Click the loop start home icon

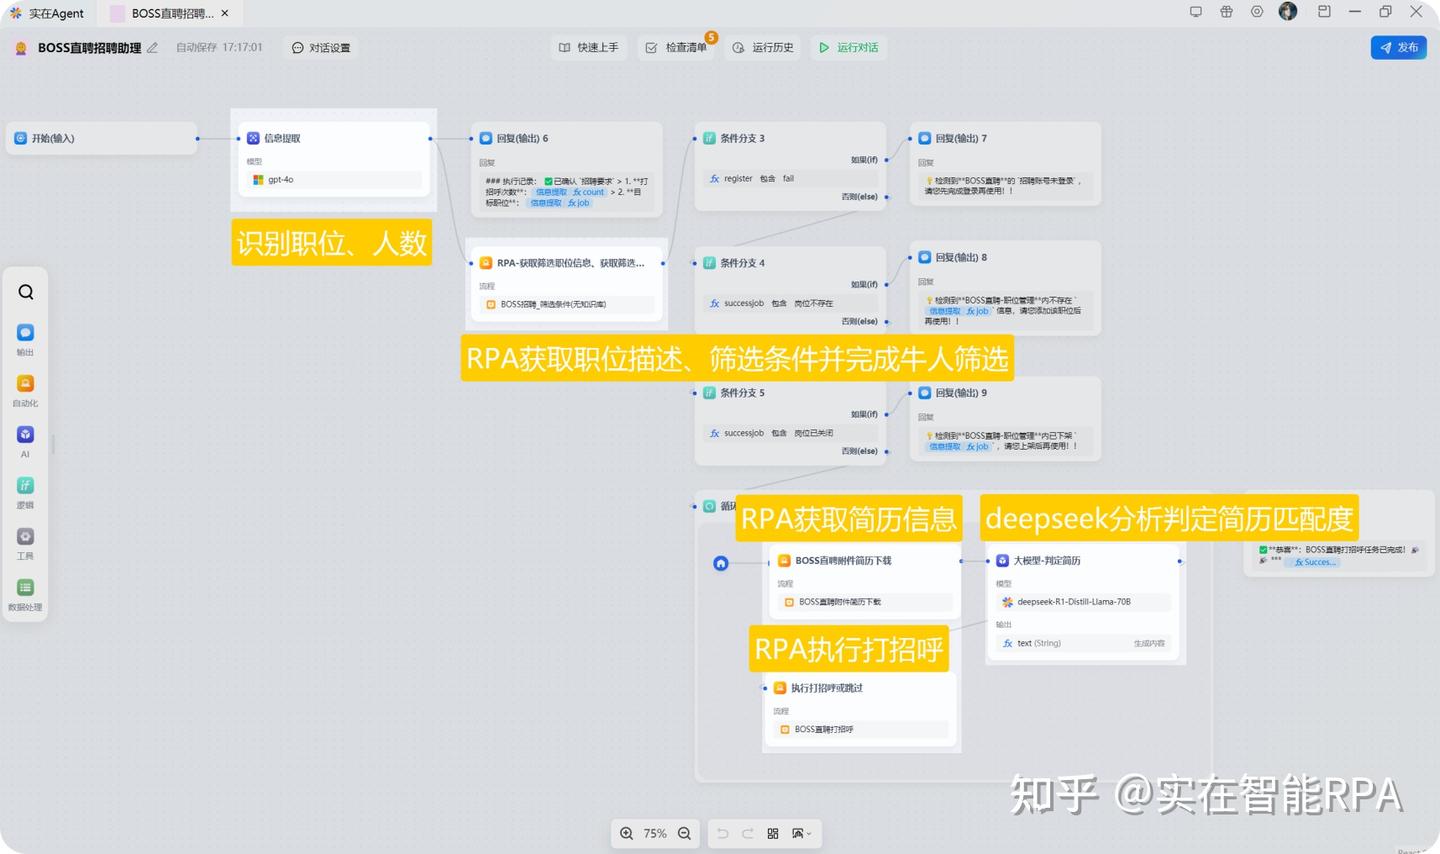[721, 563]
